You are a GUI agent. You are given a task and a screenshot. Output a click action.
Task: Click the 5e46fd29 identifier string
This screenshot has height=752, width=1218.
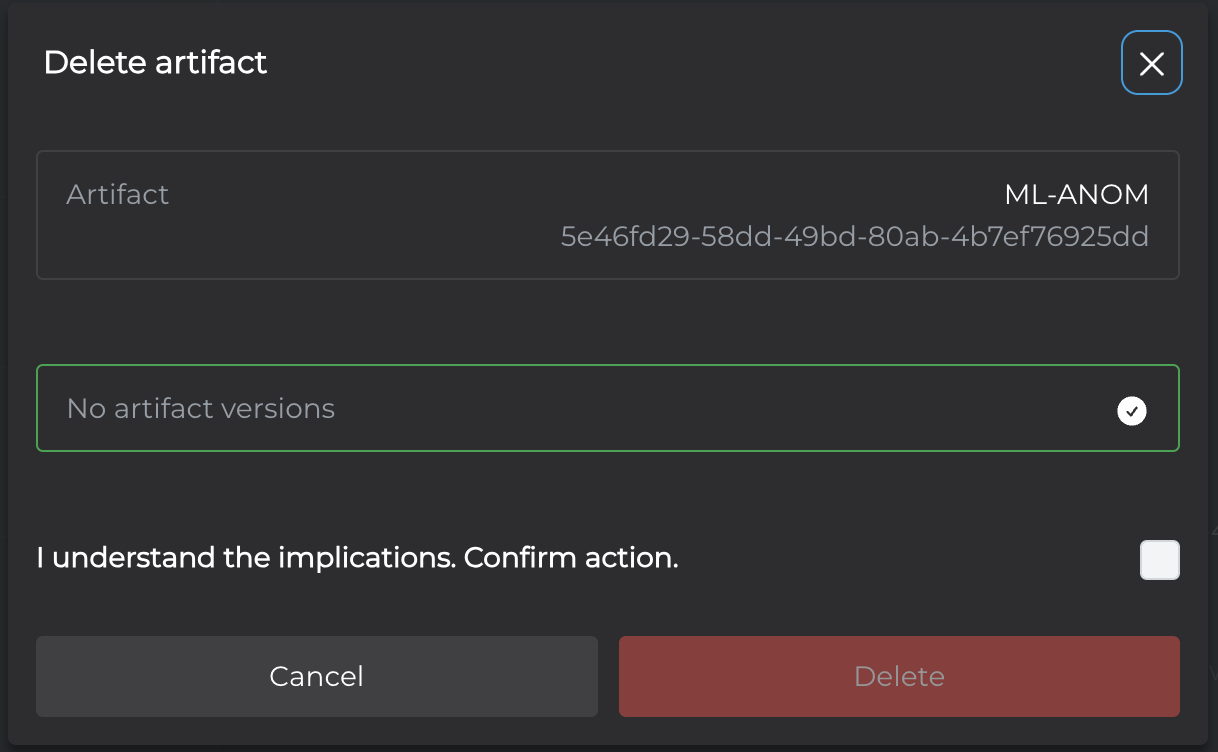pos(855,237)
